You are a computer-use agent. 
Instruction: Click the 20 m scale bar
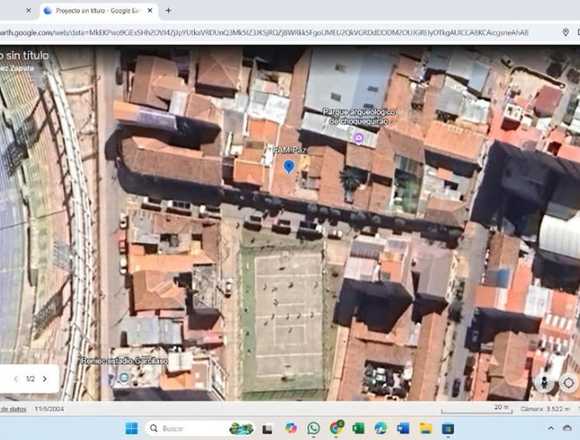tap(477, 409)
